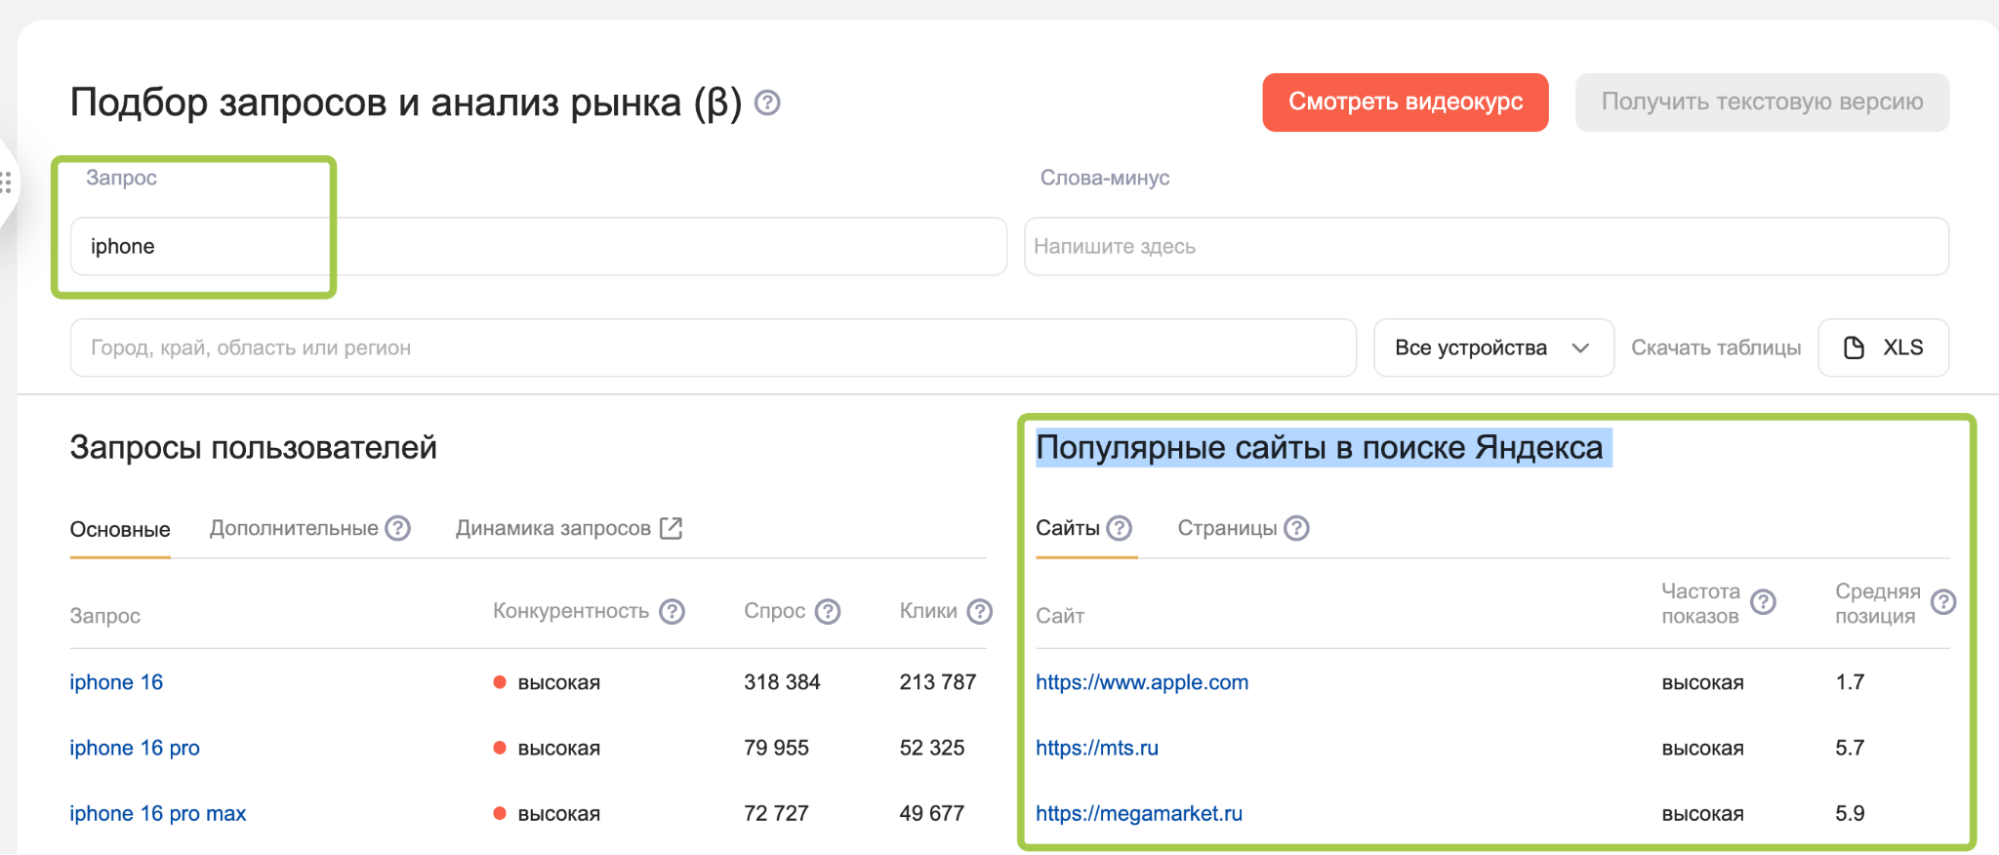Click the Популярные сайты в поиске Яндекса heading
Image resolution: width=1999 pixels, height=855 pixels.
click(x=1320, y=448)
